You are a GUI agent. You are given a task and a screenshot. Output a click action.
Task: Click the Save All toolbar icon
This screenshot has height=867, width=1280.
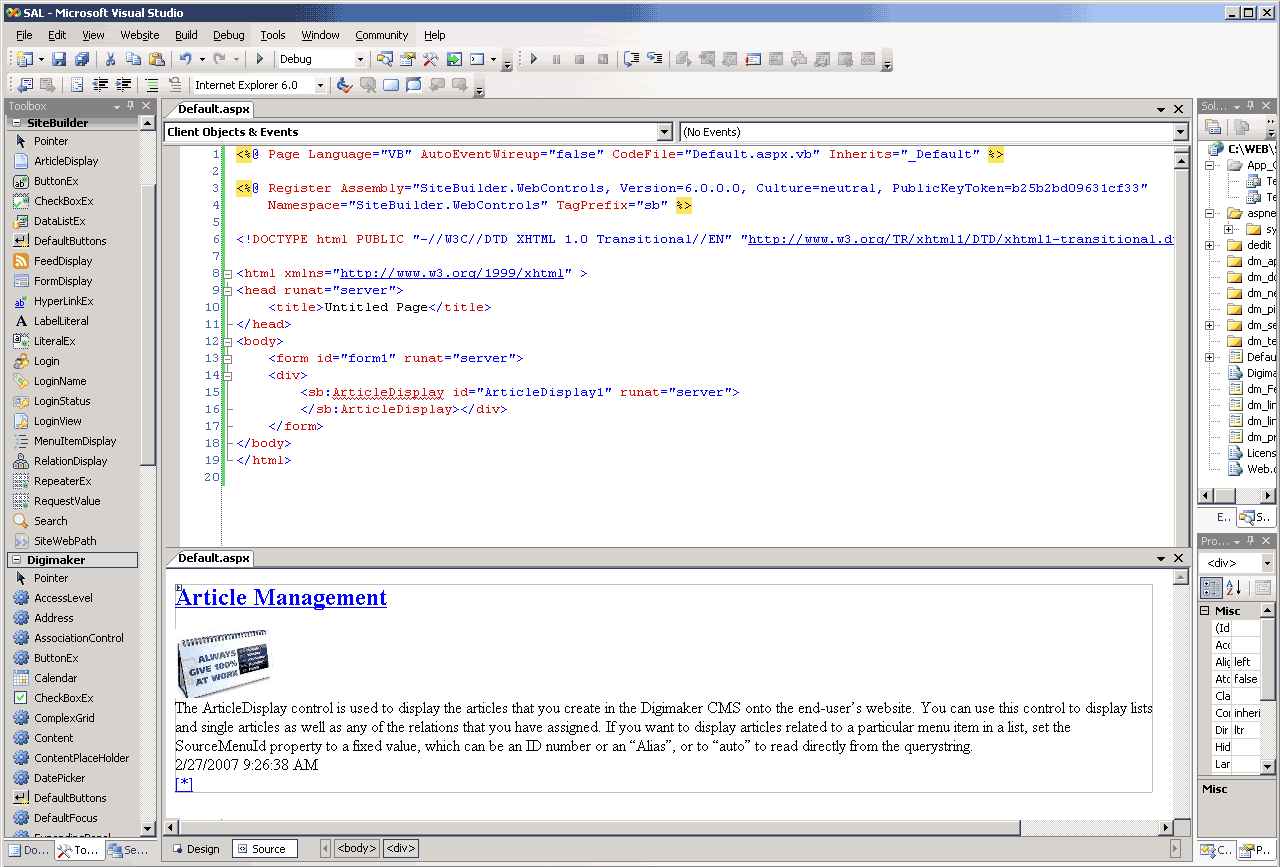point(82,59)
